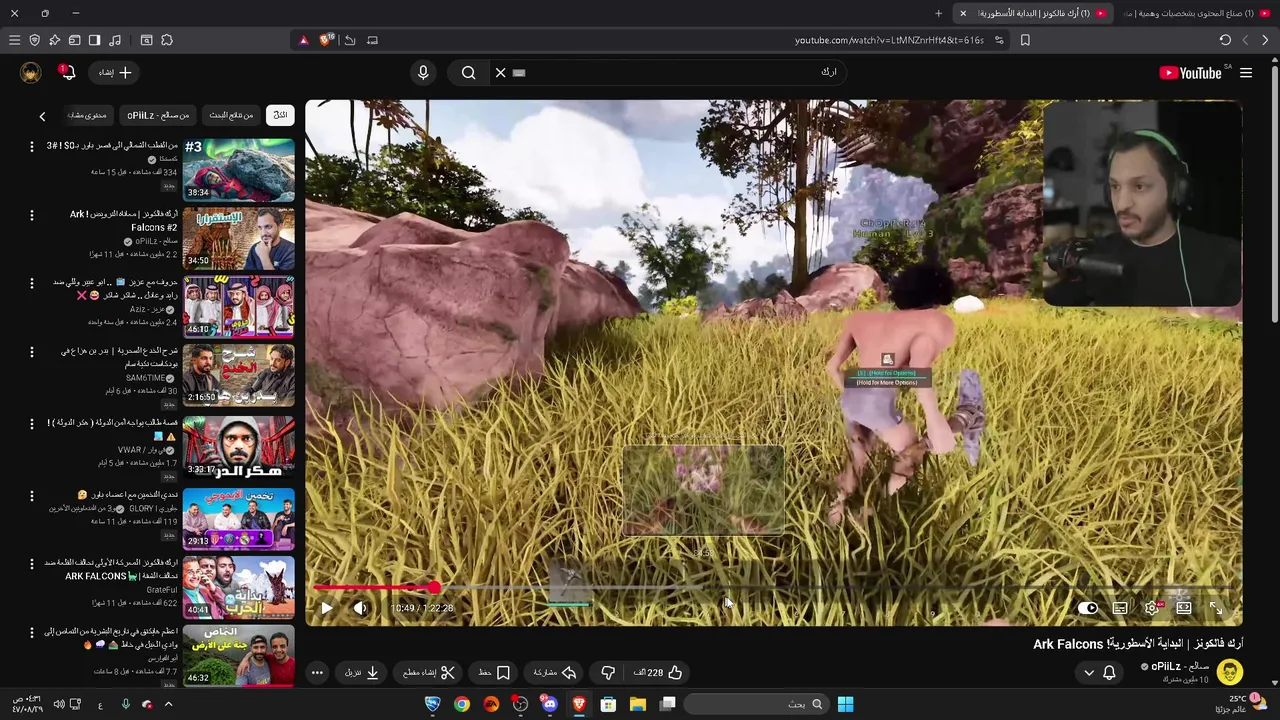Switch the player to theater mode

(x=1184, y=608)
